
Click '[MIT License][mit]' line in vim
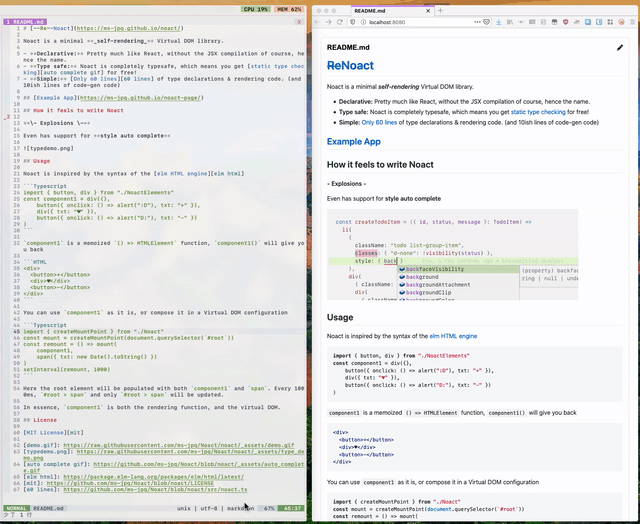click(53, 433)
